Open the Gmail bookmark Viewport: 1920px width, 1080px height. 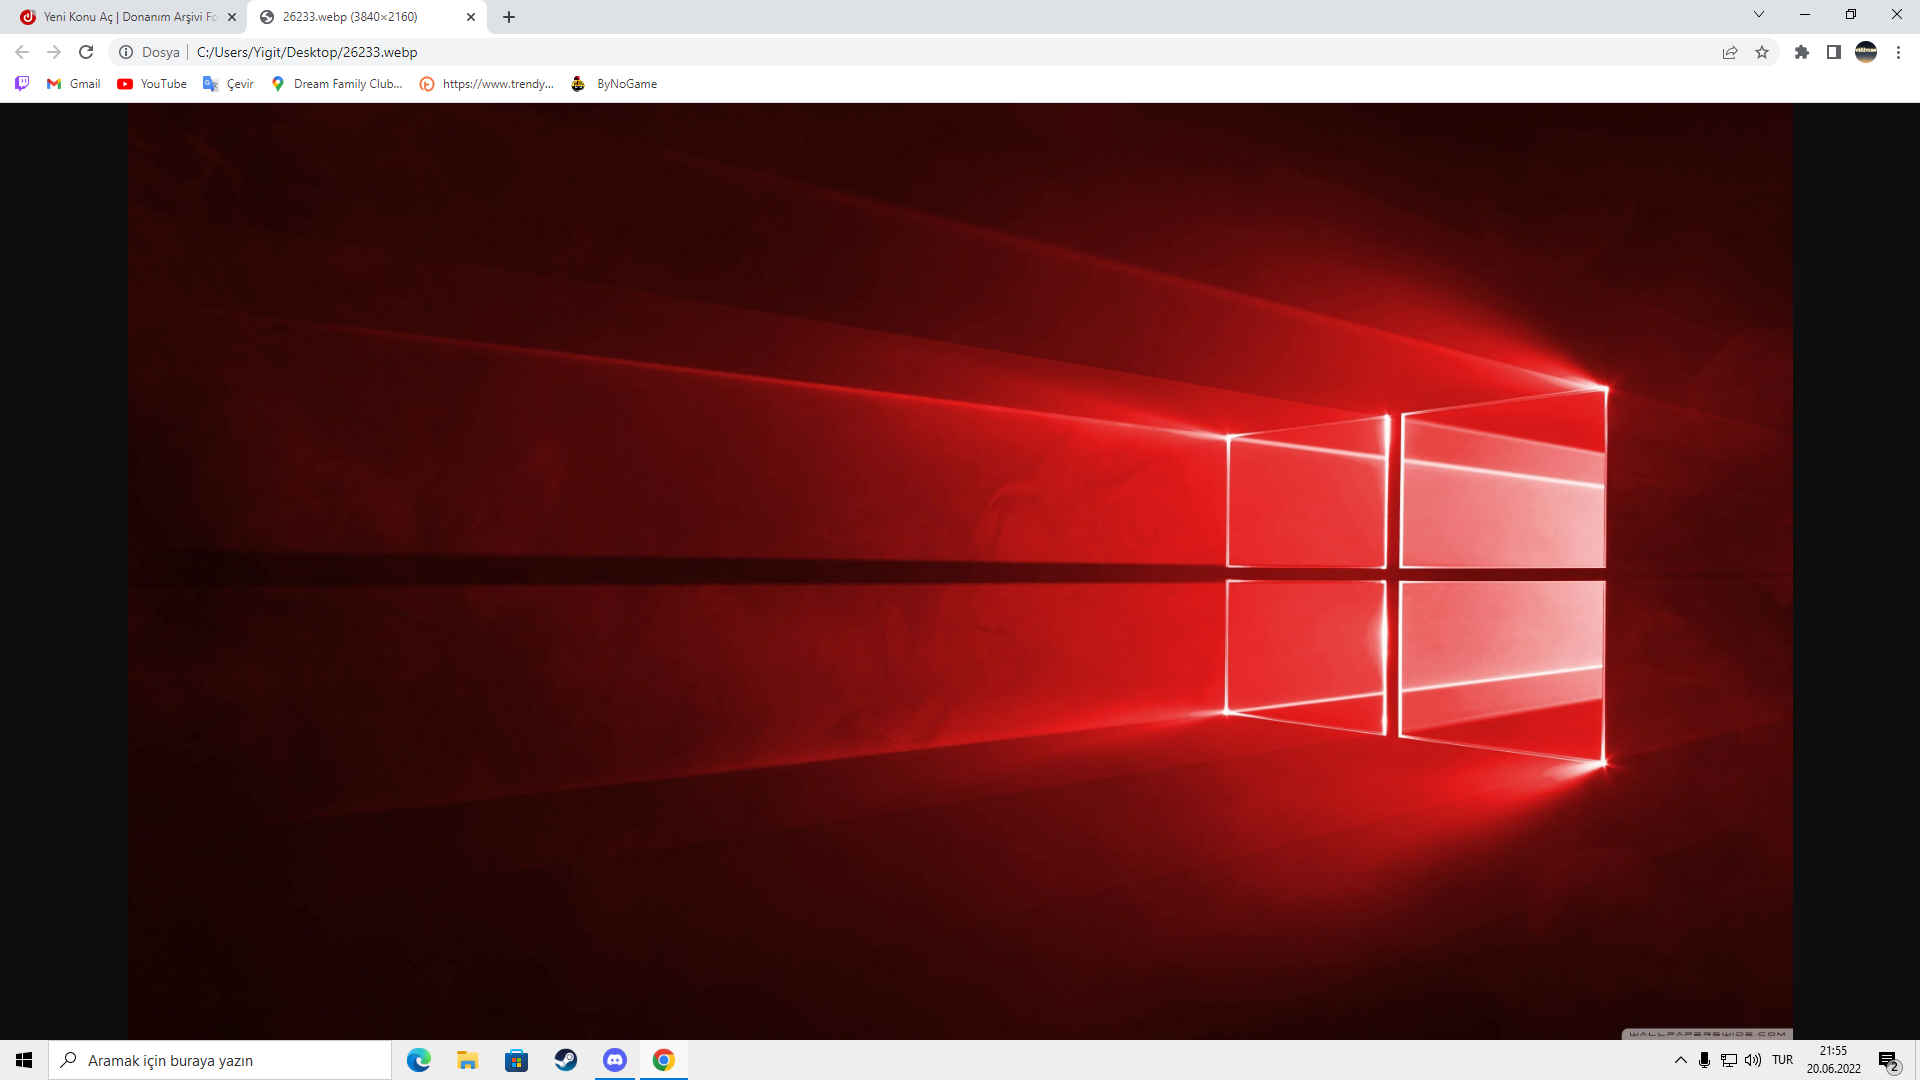coord(74,84)
